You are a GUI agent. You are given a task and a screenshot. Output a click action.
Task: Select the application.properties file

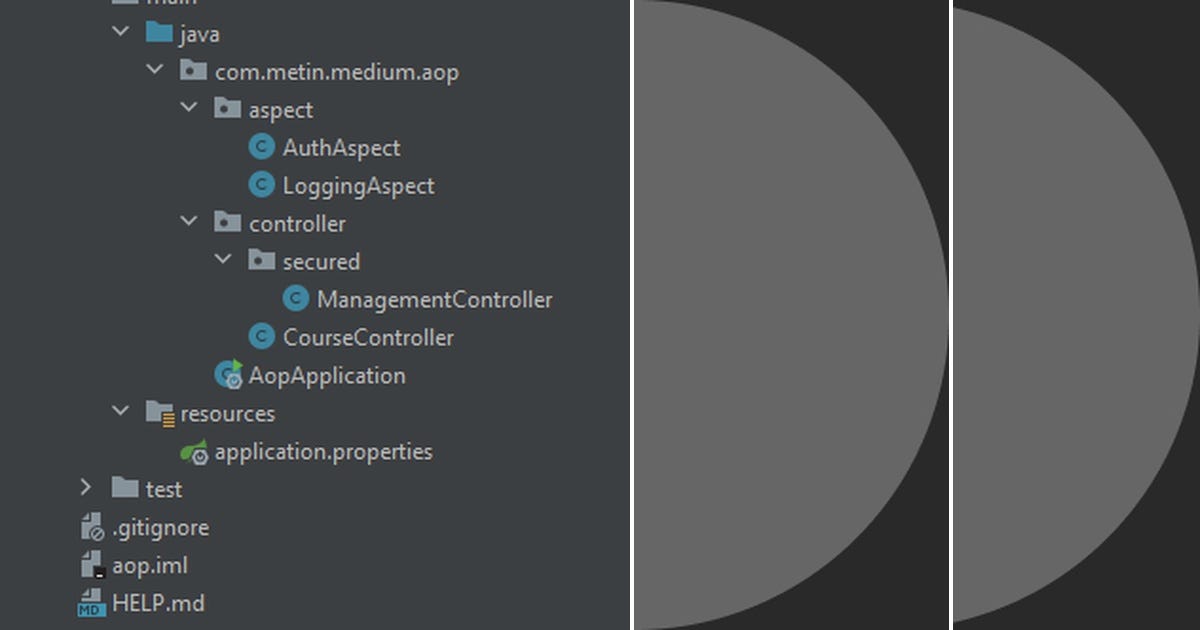[322, 451]
